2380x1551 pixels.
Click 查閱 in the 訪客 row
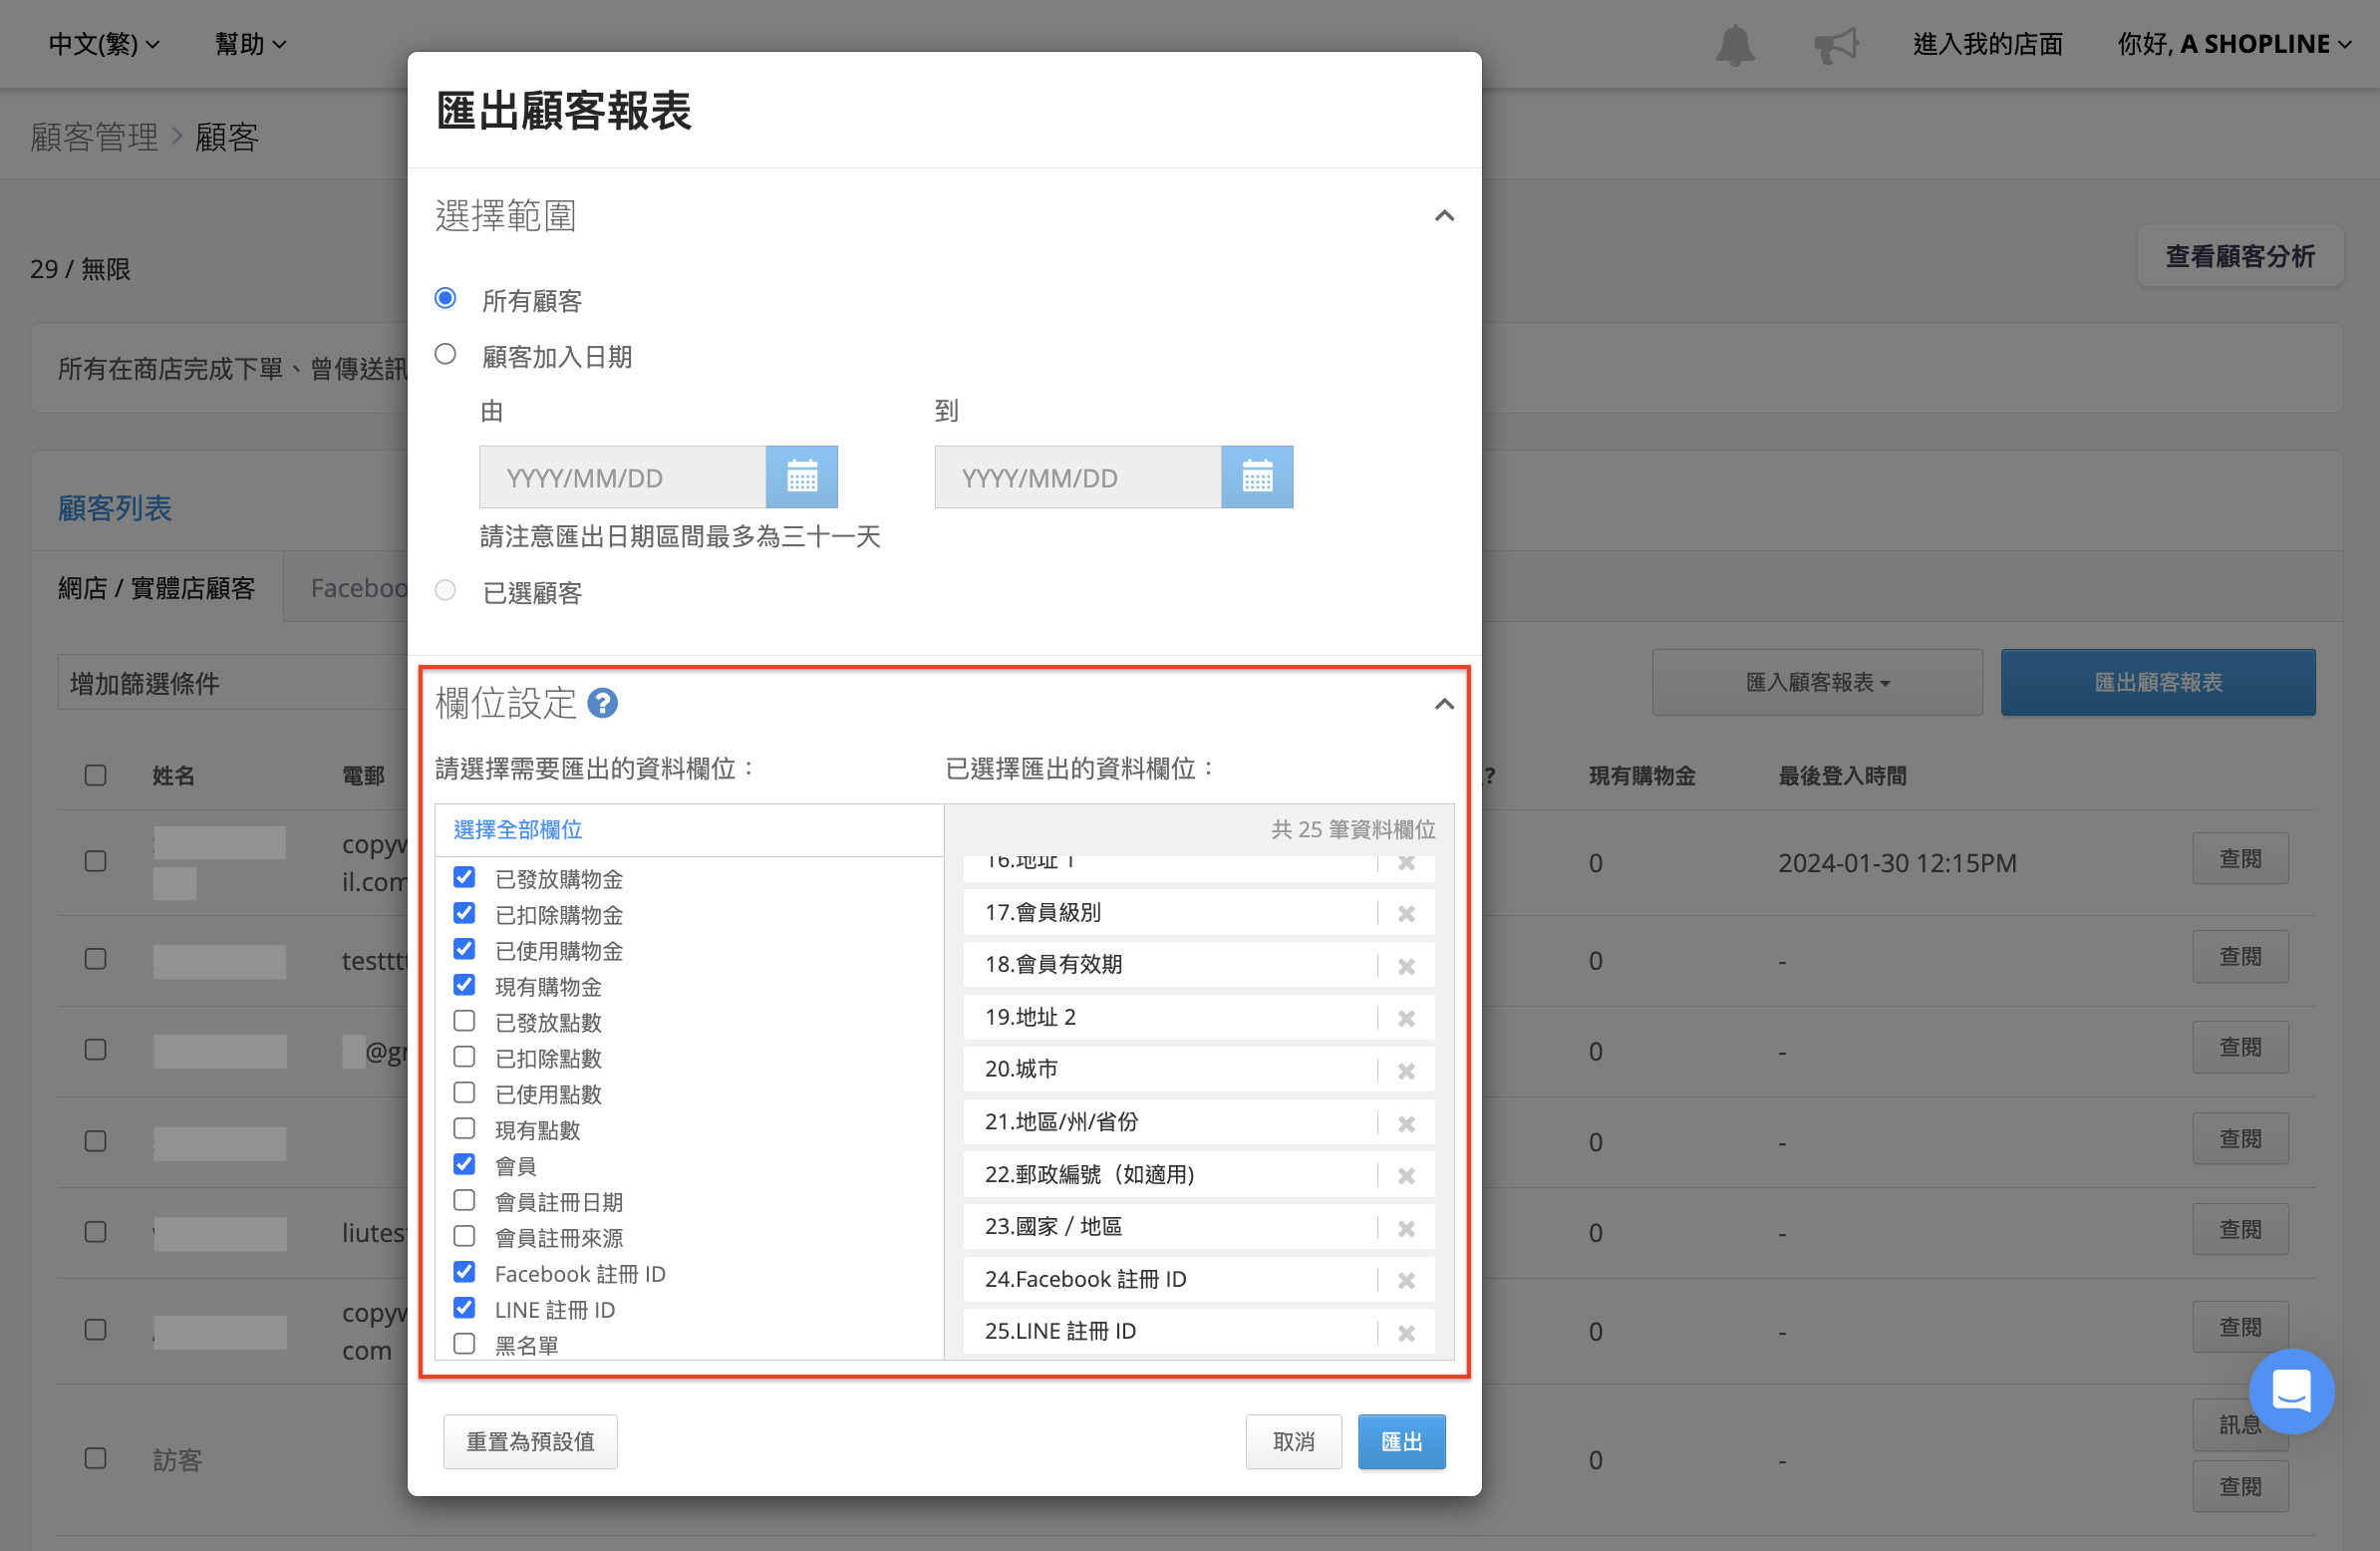(2240, 1486)
